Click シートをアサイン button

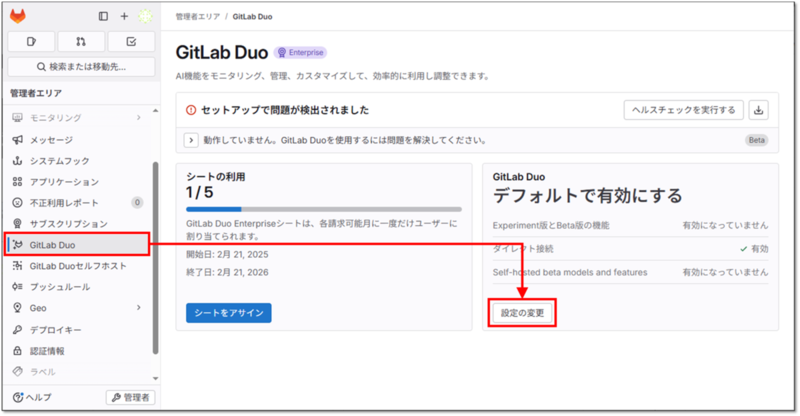point(229,313)
